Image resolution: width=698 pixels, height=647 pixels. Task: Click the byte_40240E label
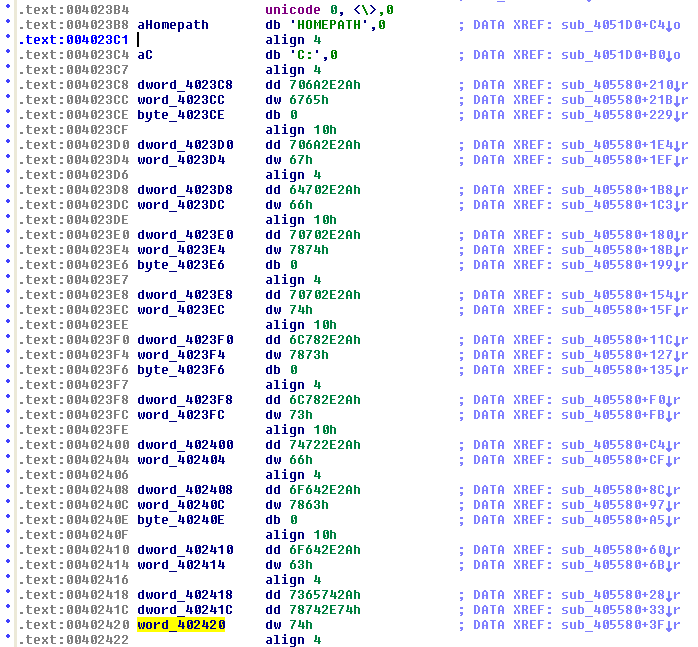[x=181, y=520]
